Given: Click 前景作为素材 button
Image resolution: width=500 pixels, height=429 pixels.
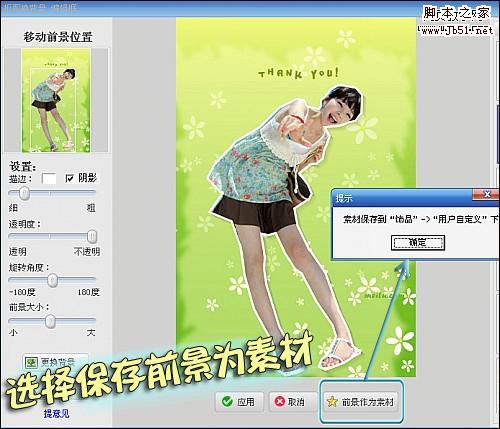Looking at the screenshot, I should tap(361, 402).
